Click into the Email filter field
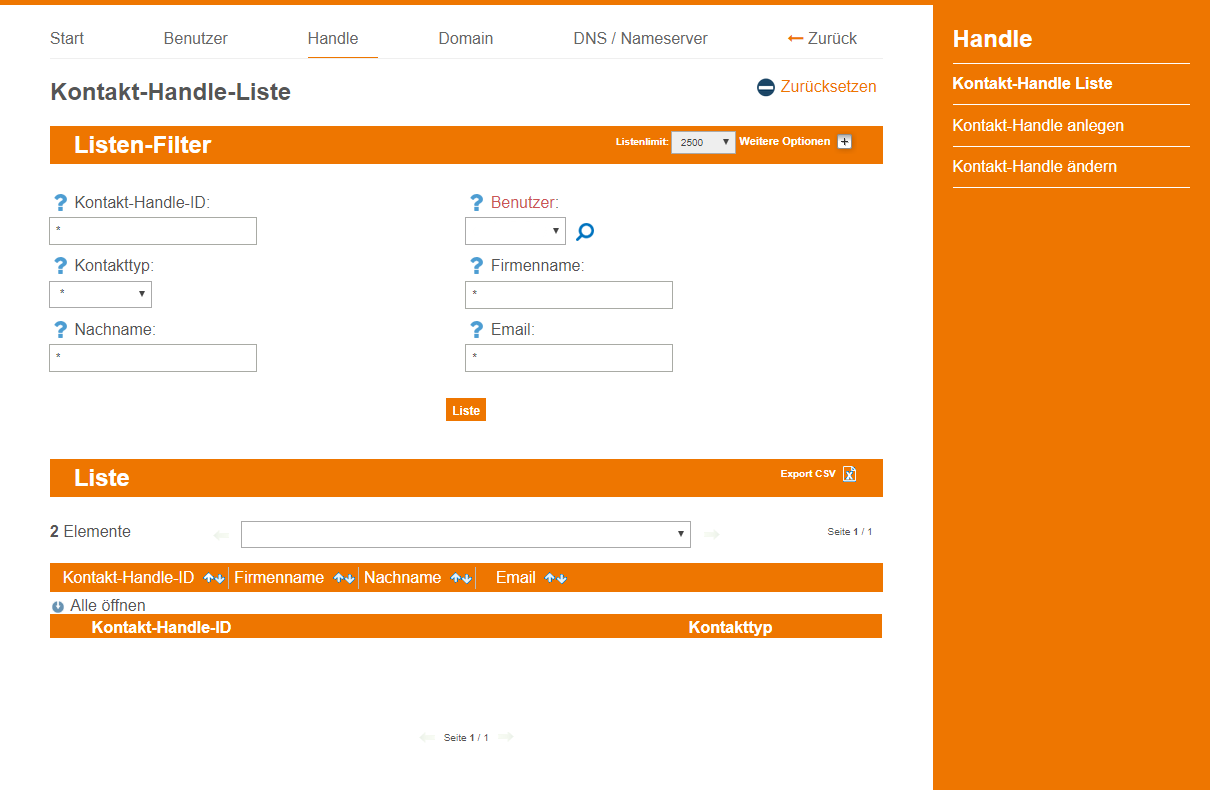Screen dimensions: 1210x790 point(568,358)
